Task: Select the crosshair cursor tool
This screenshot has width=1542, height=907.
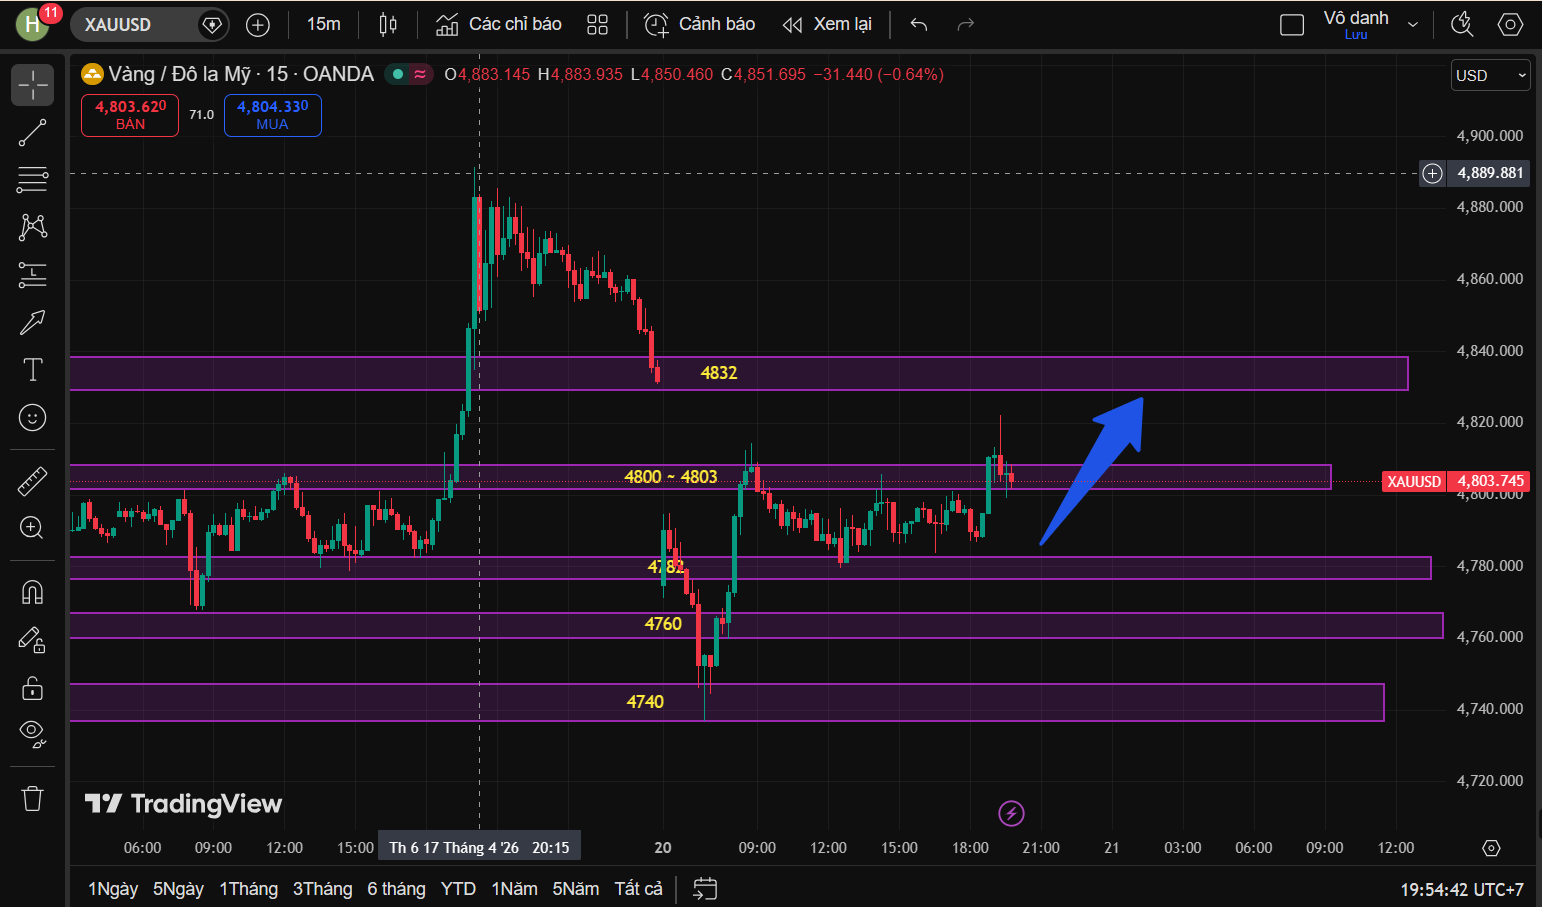Action: click(x=32, y=85)
